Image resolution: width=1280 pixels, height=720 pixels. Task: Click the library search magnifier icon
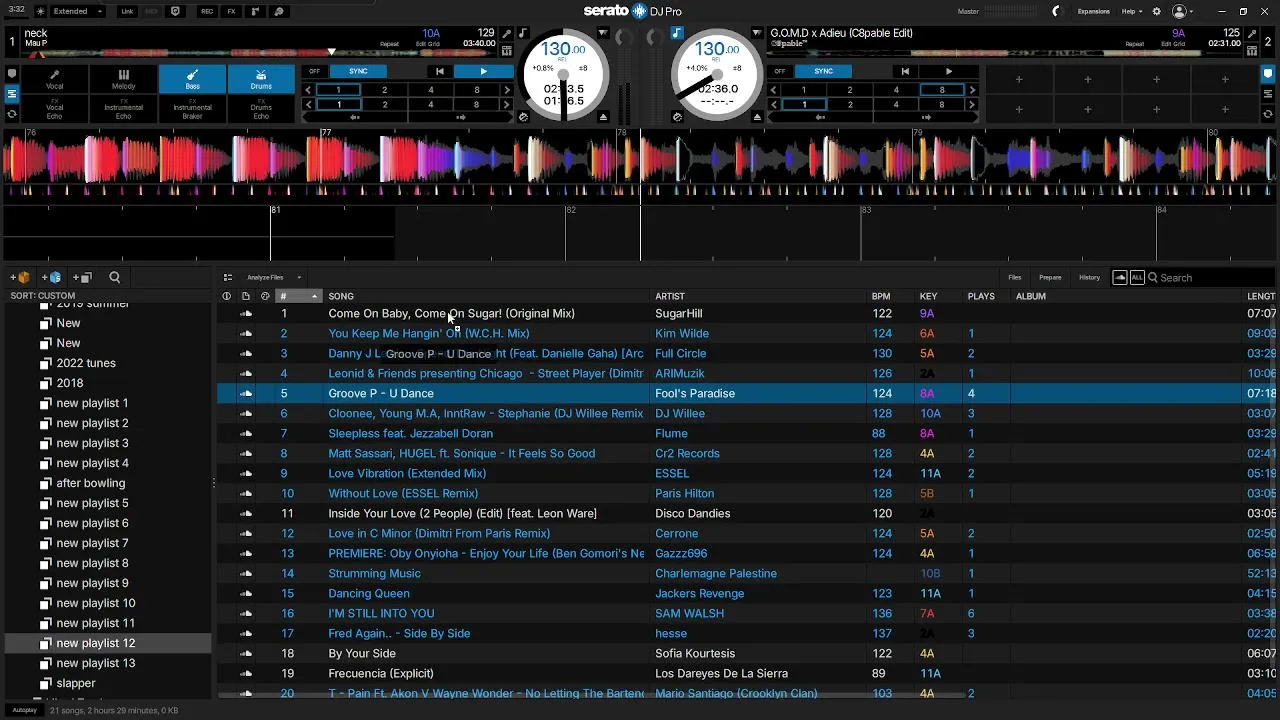click(x=114, y=278)
